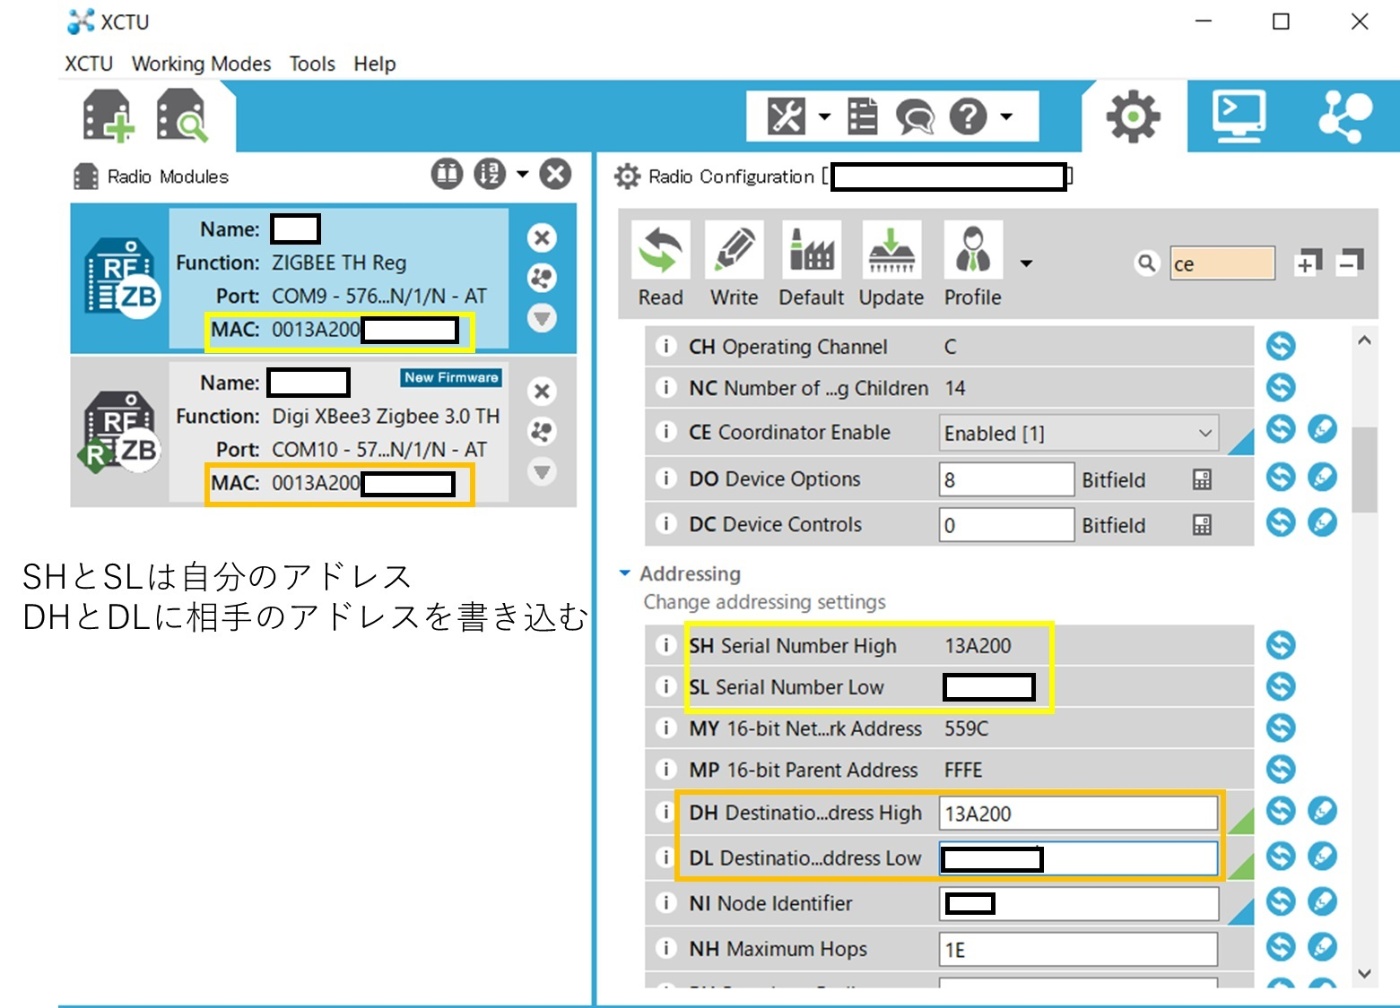Collapse all configuration sections
This screenshot has height=1008, width=1400.
click(x=1350, y=262)
